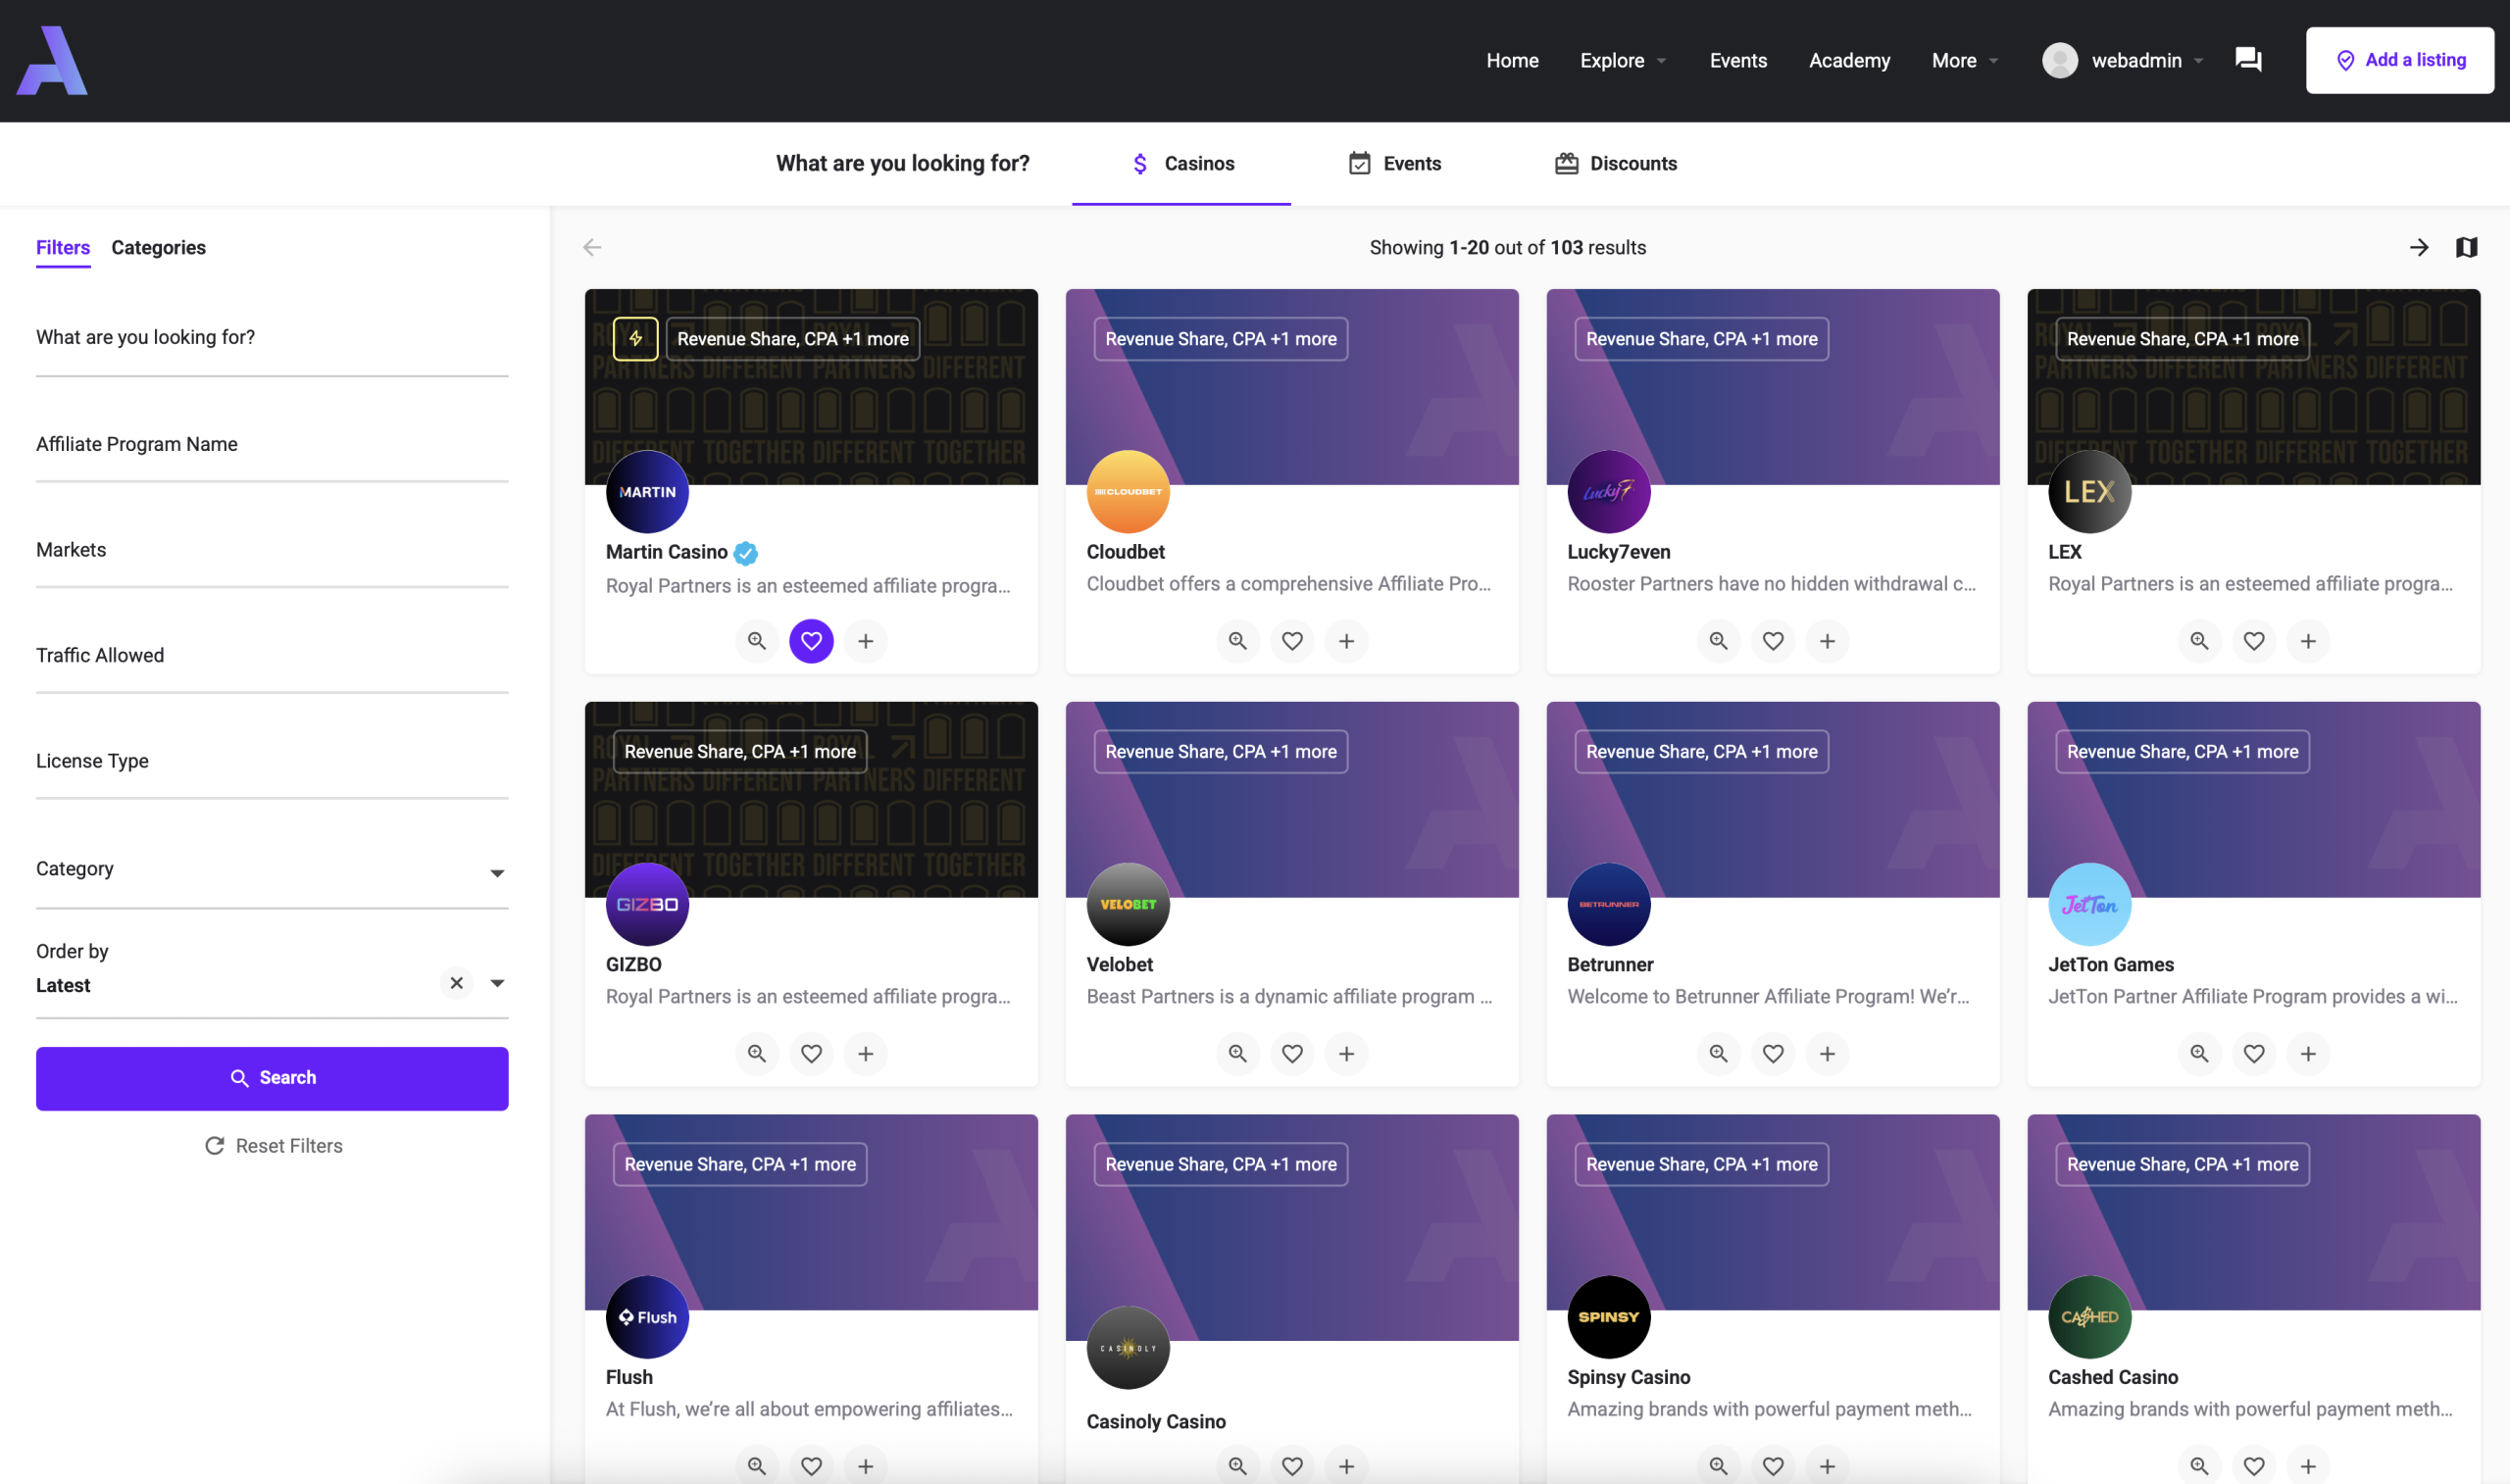Click webadmin profile avatar

click(2060, 60)
